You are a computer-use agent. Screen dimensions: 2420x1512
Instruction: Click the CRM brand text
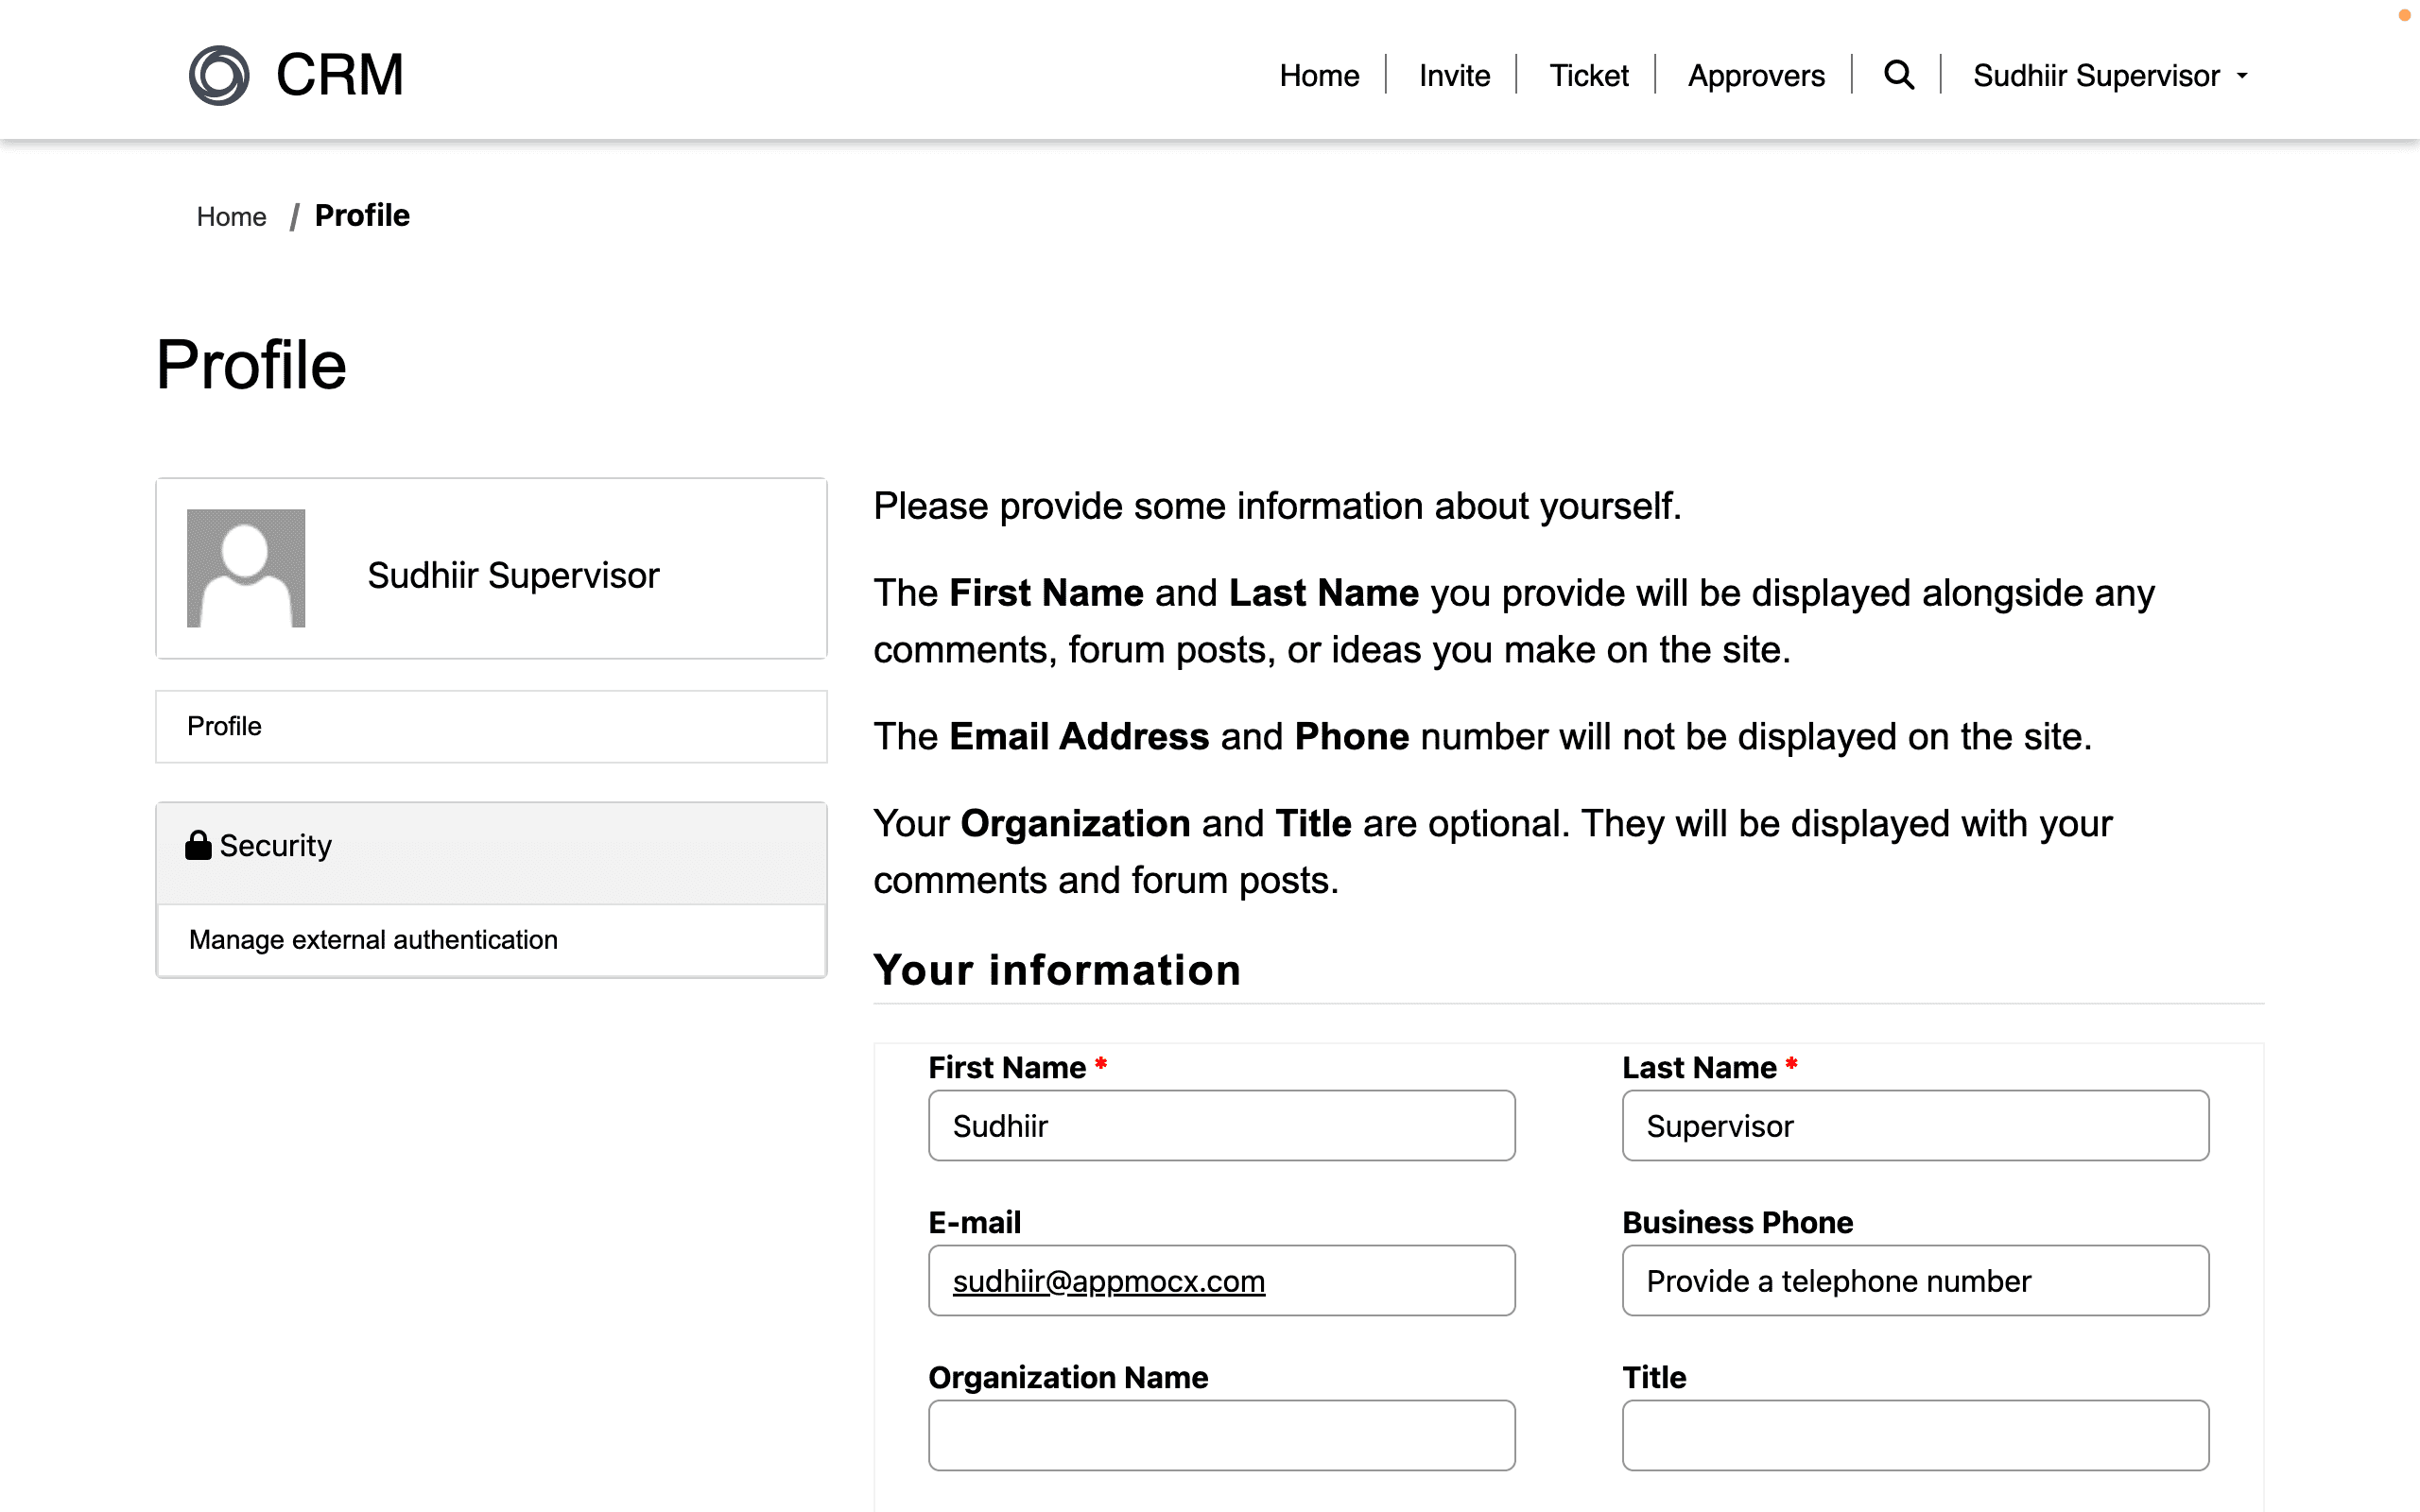(340, 76)
